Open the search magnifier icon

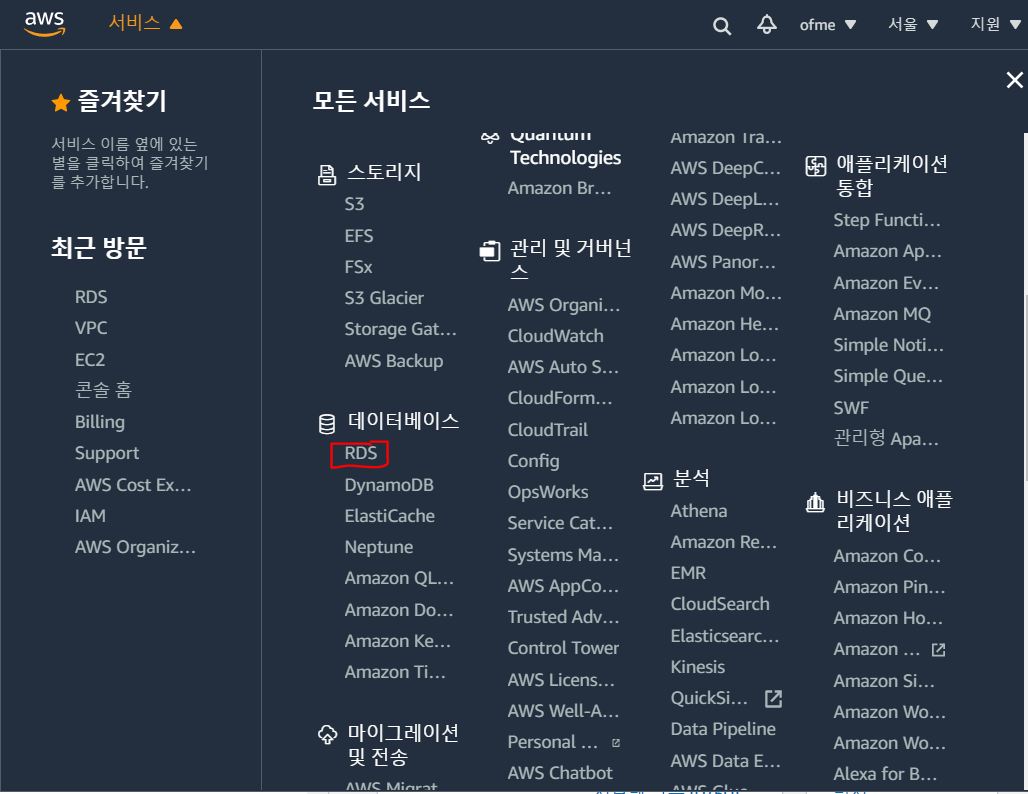point(722,26)
